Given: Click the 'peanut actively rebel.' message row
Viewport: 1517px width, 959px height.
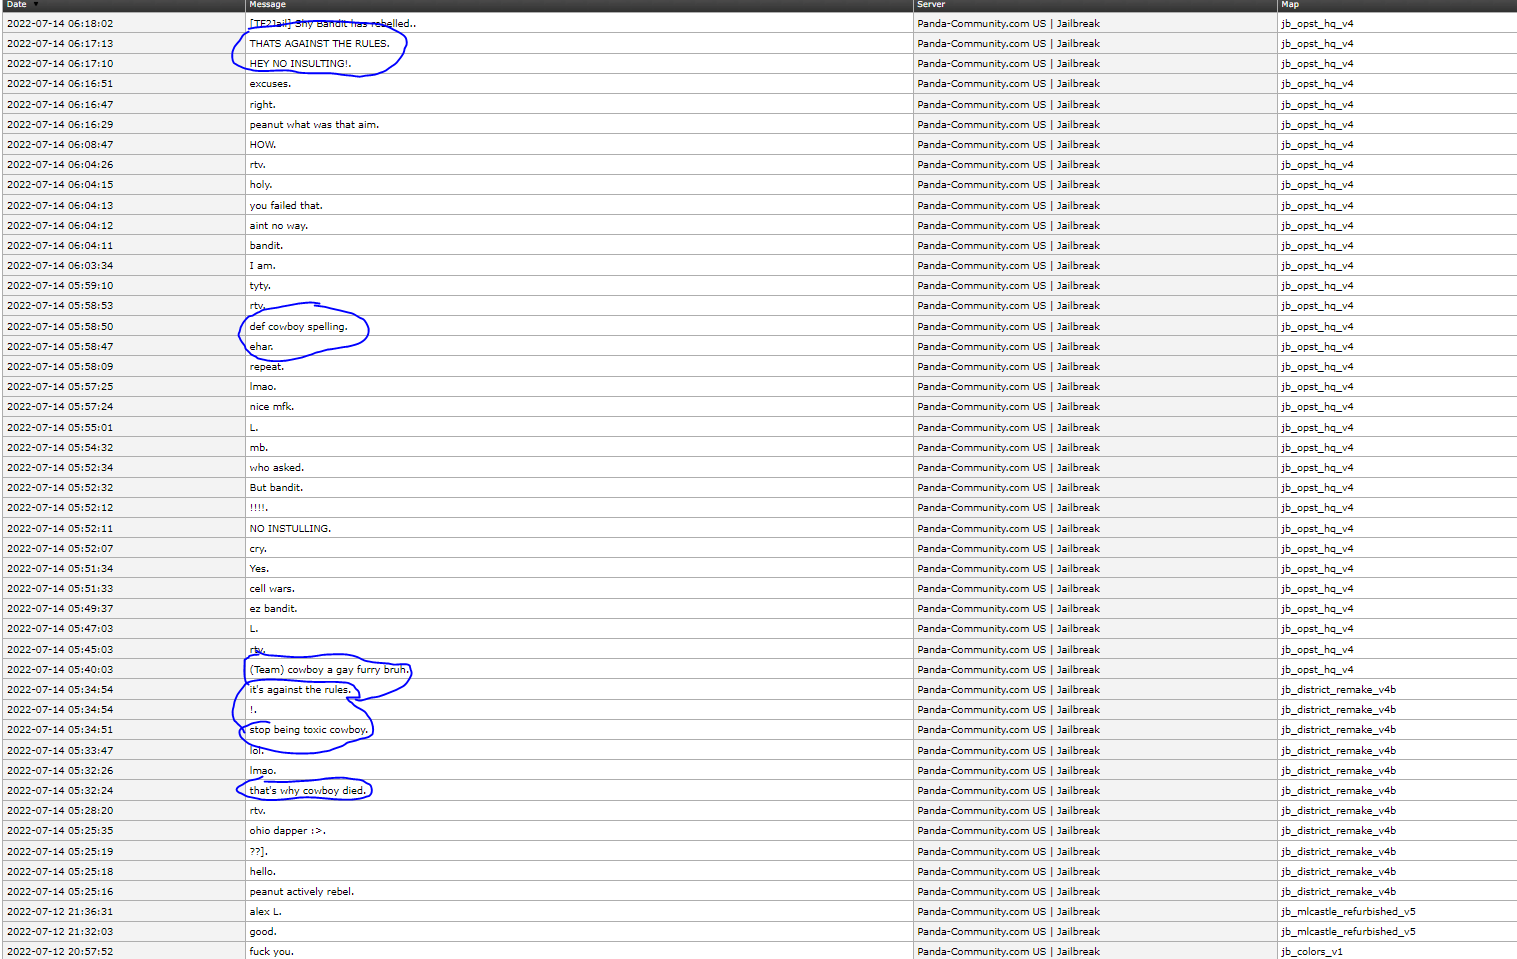Looking at the screenshot, I should [302, 891].
